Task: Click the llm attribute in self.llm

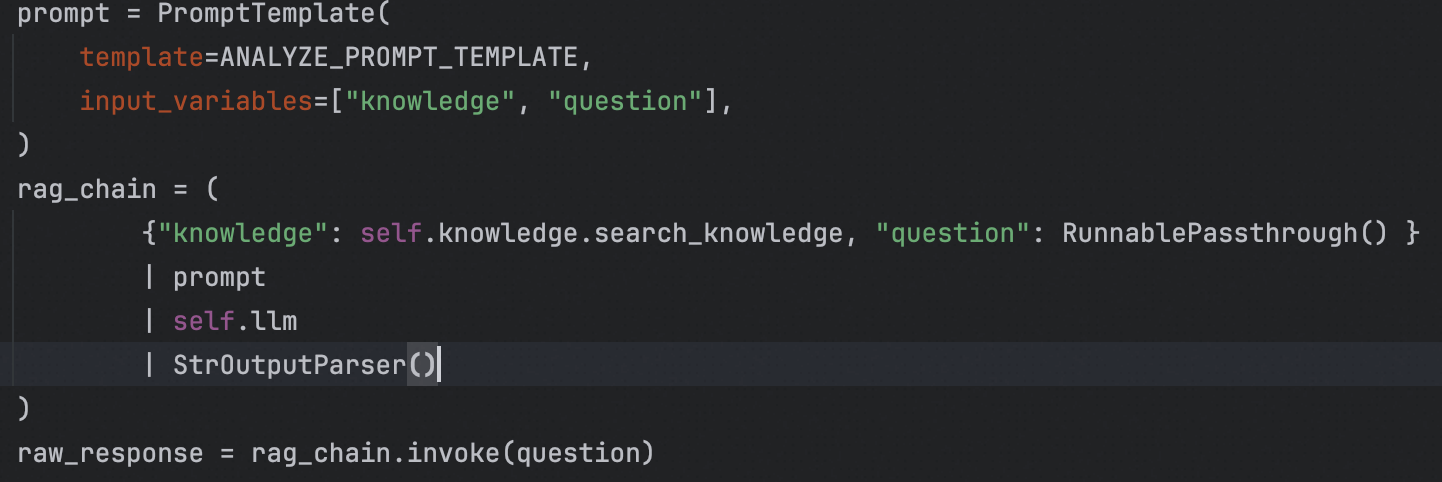Action: point(274,321)
